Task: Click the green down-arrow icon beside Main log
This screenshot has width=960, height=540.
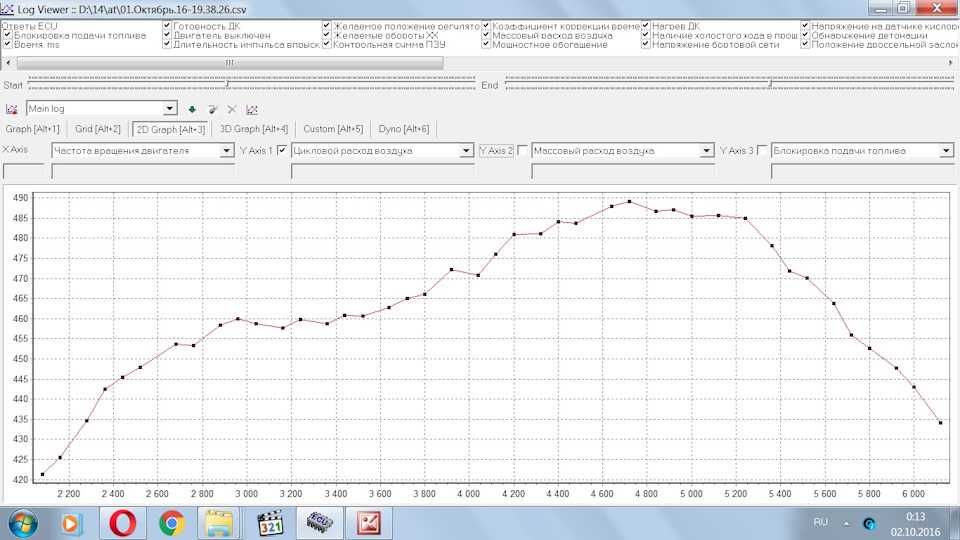Action: [192, 109]
